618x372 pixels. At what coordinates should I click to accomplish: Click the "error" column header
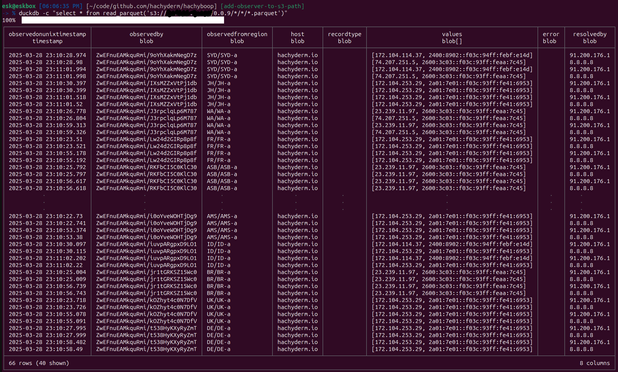[x=551, y=34]
